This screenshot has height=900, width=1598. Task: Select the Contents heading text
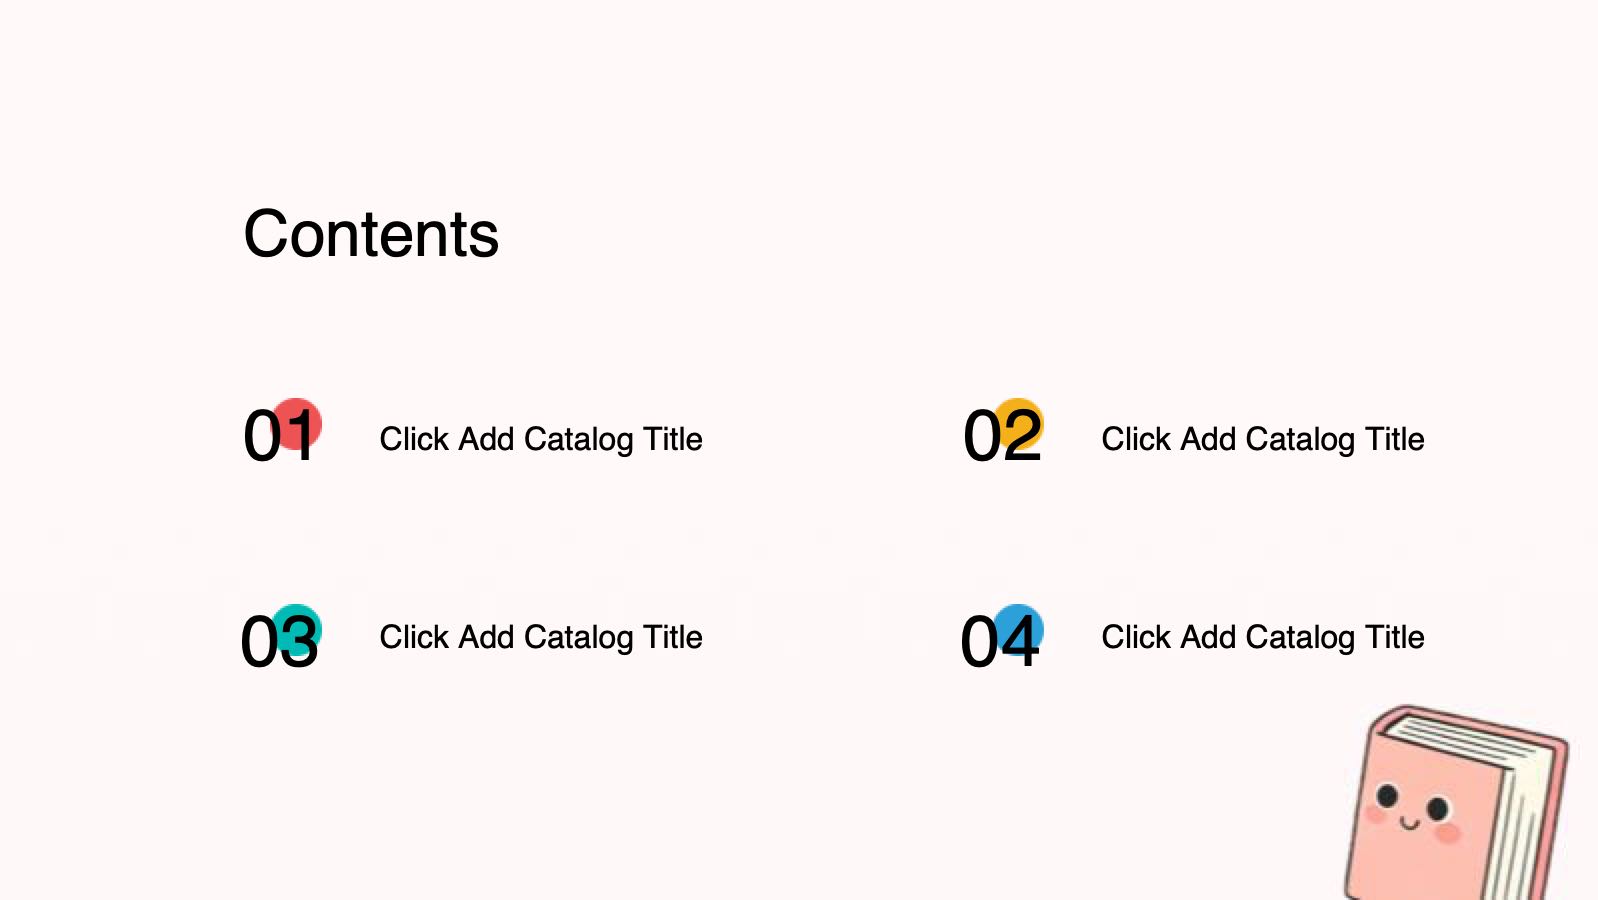(371, 235)
